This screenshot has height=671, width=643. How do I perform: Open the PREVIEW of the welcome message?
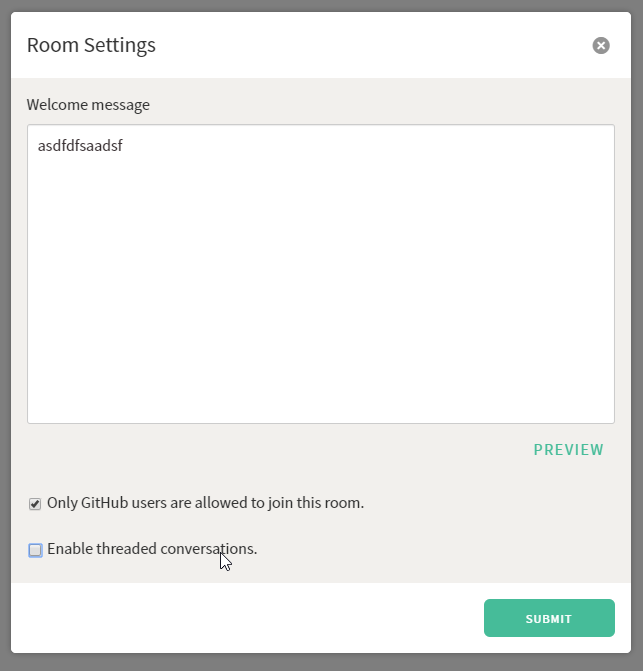pos(568,450)
